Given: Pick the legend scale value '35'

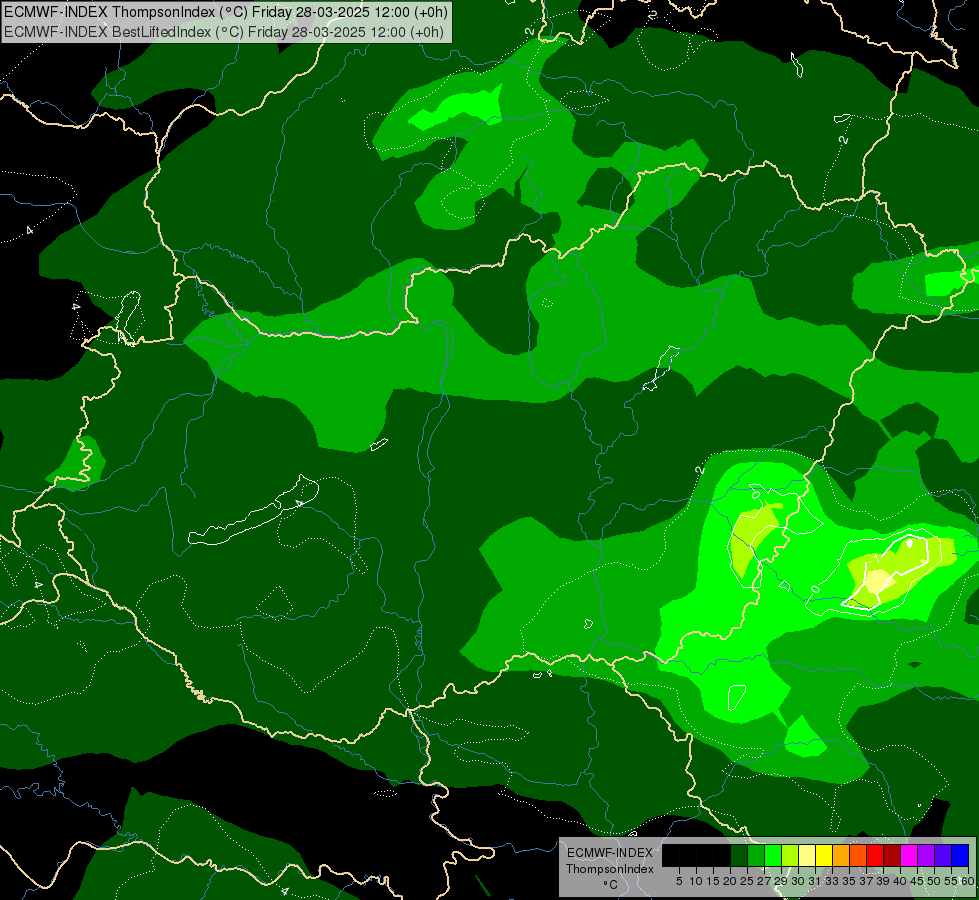Looking at the screenshot, I should tap(849, 881).
